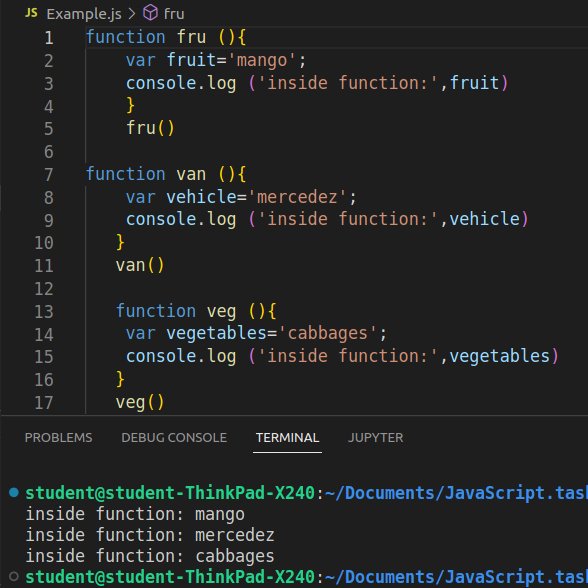Viewport: 588px width, 588px height.
Task: Click the 'cabbages' string on line 14
Action: [327, 334]
